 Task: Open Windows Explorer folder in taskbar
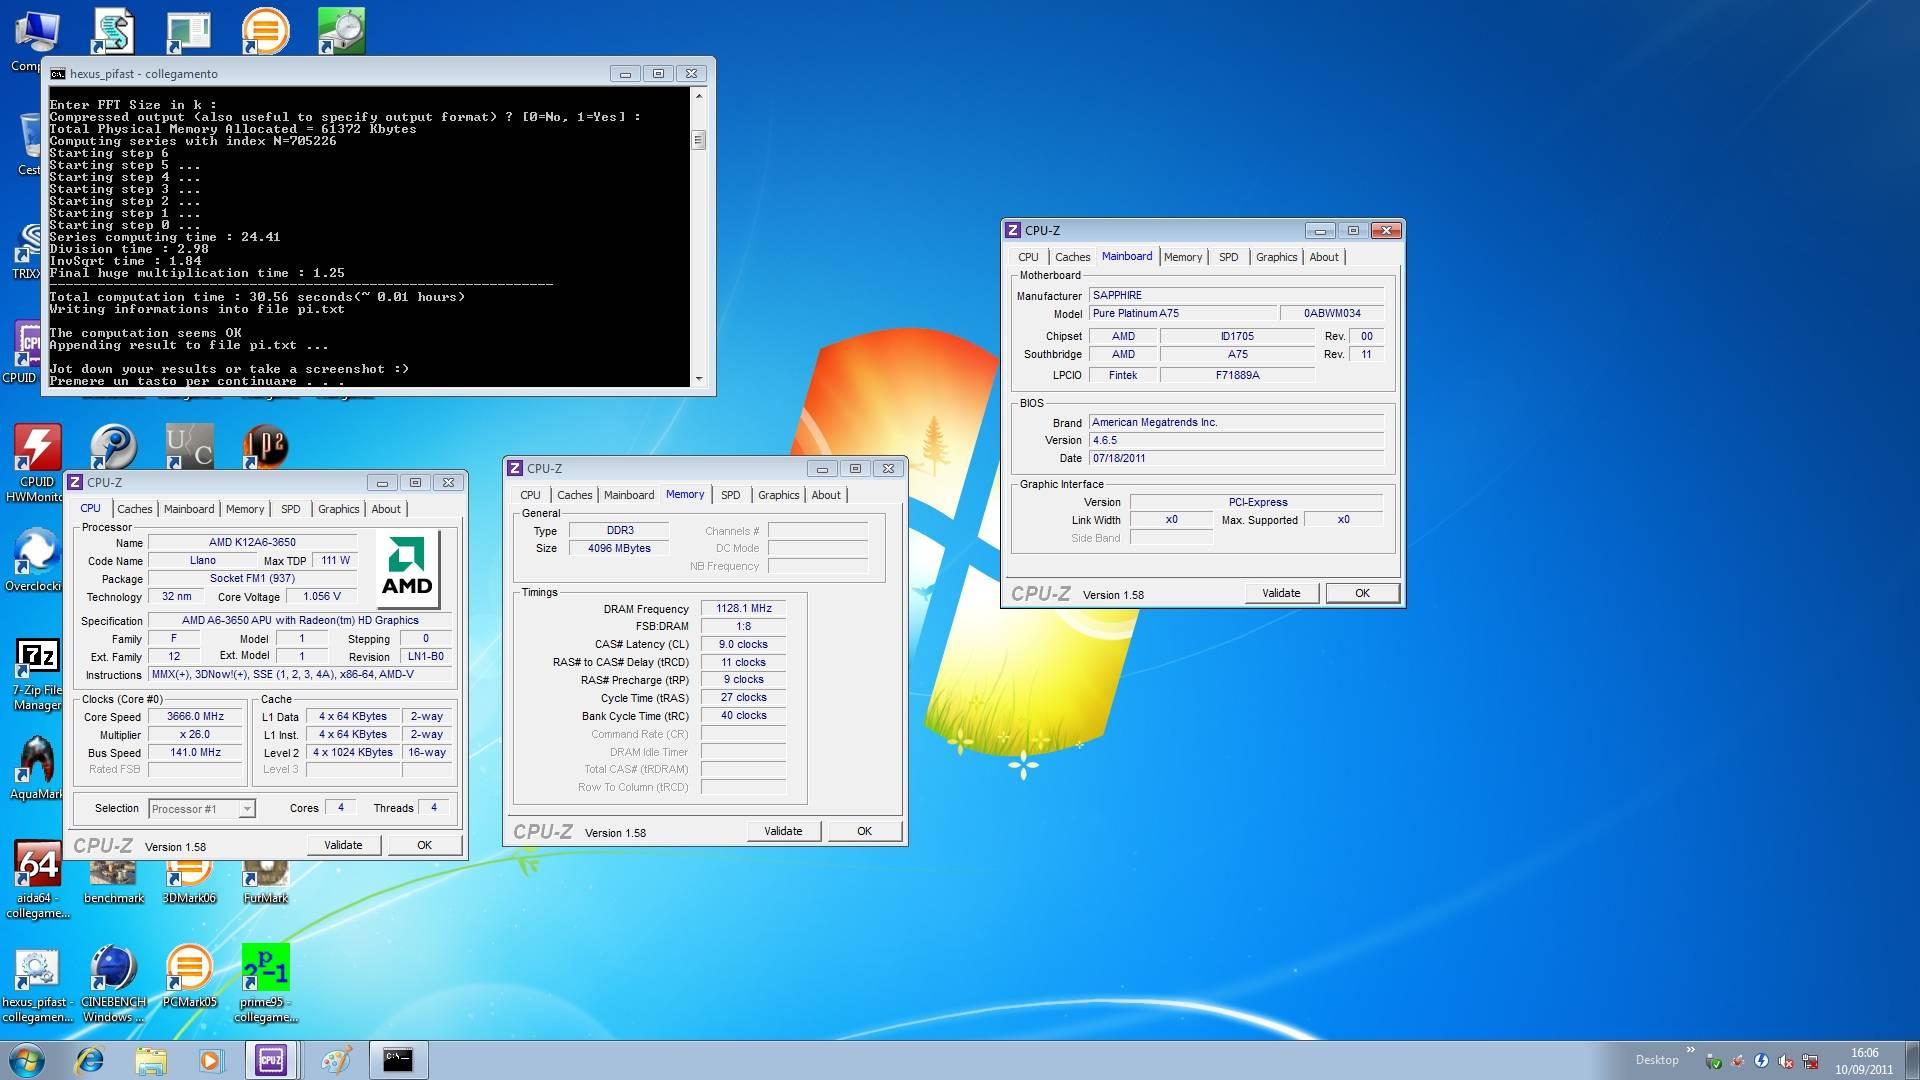[150, 1060]
